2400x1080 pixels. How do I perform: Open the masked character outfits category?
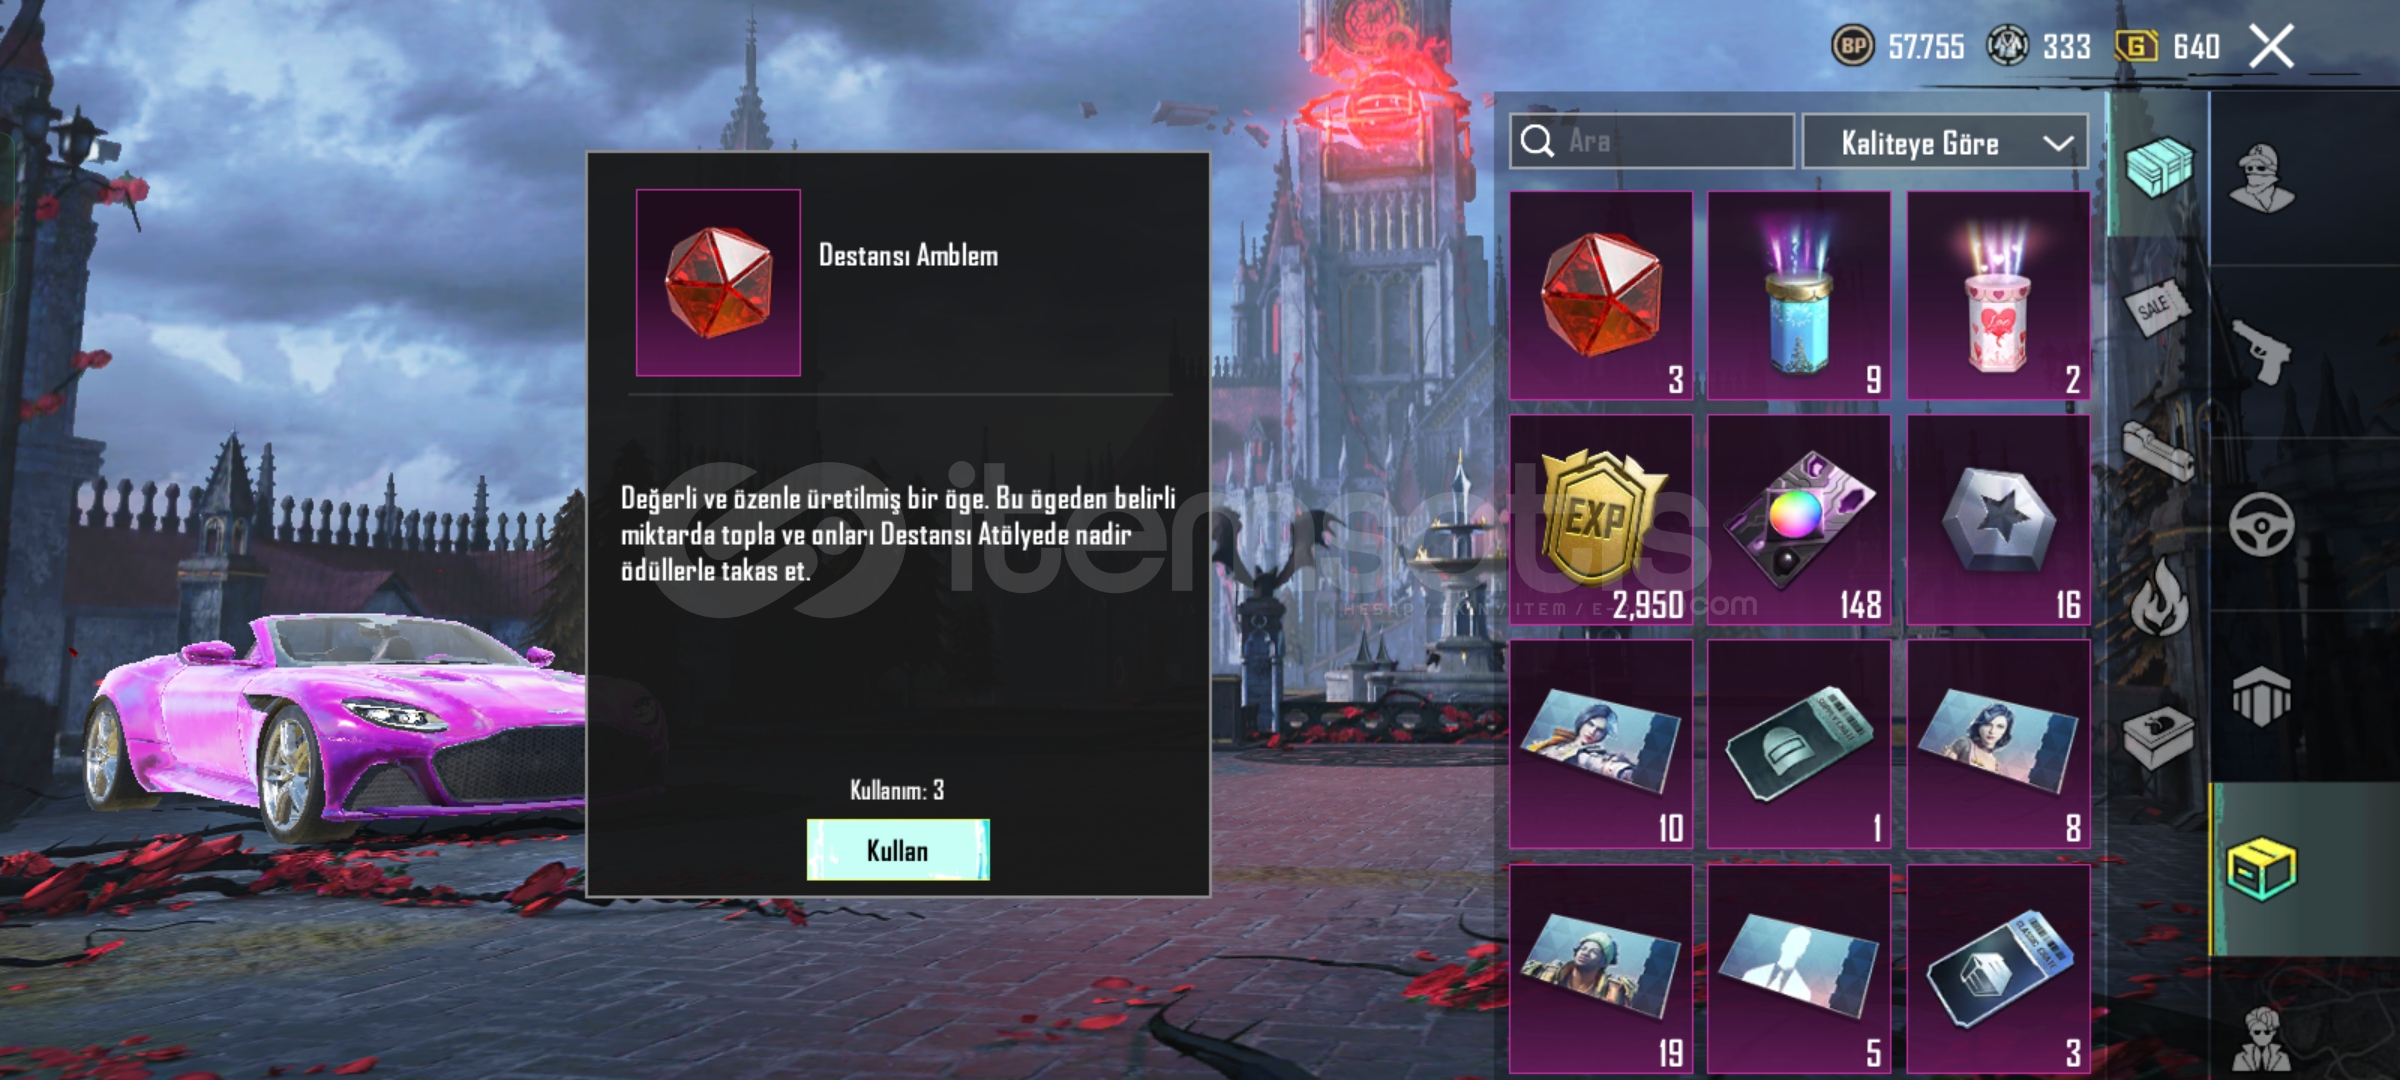point(2262,178)
